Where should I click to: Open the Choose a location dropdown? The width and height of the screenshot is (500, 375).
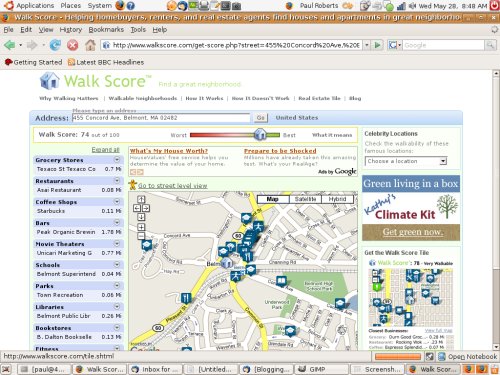click(406, 161)
